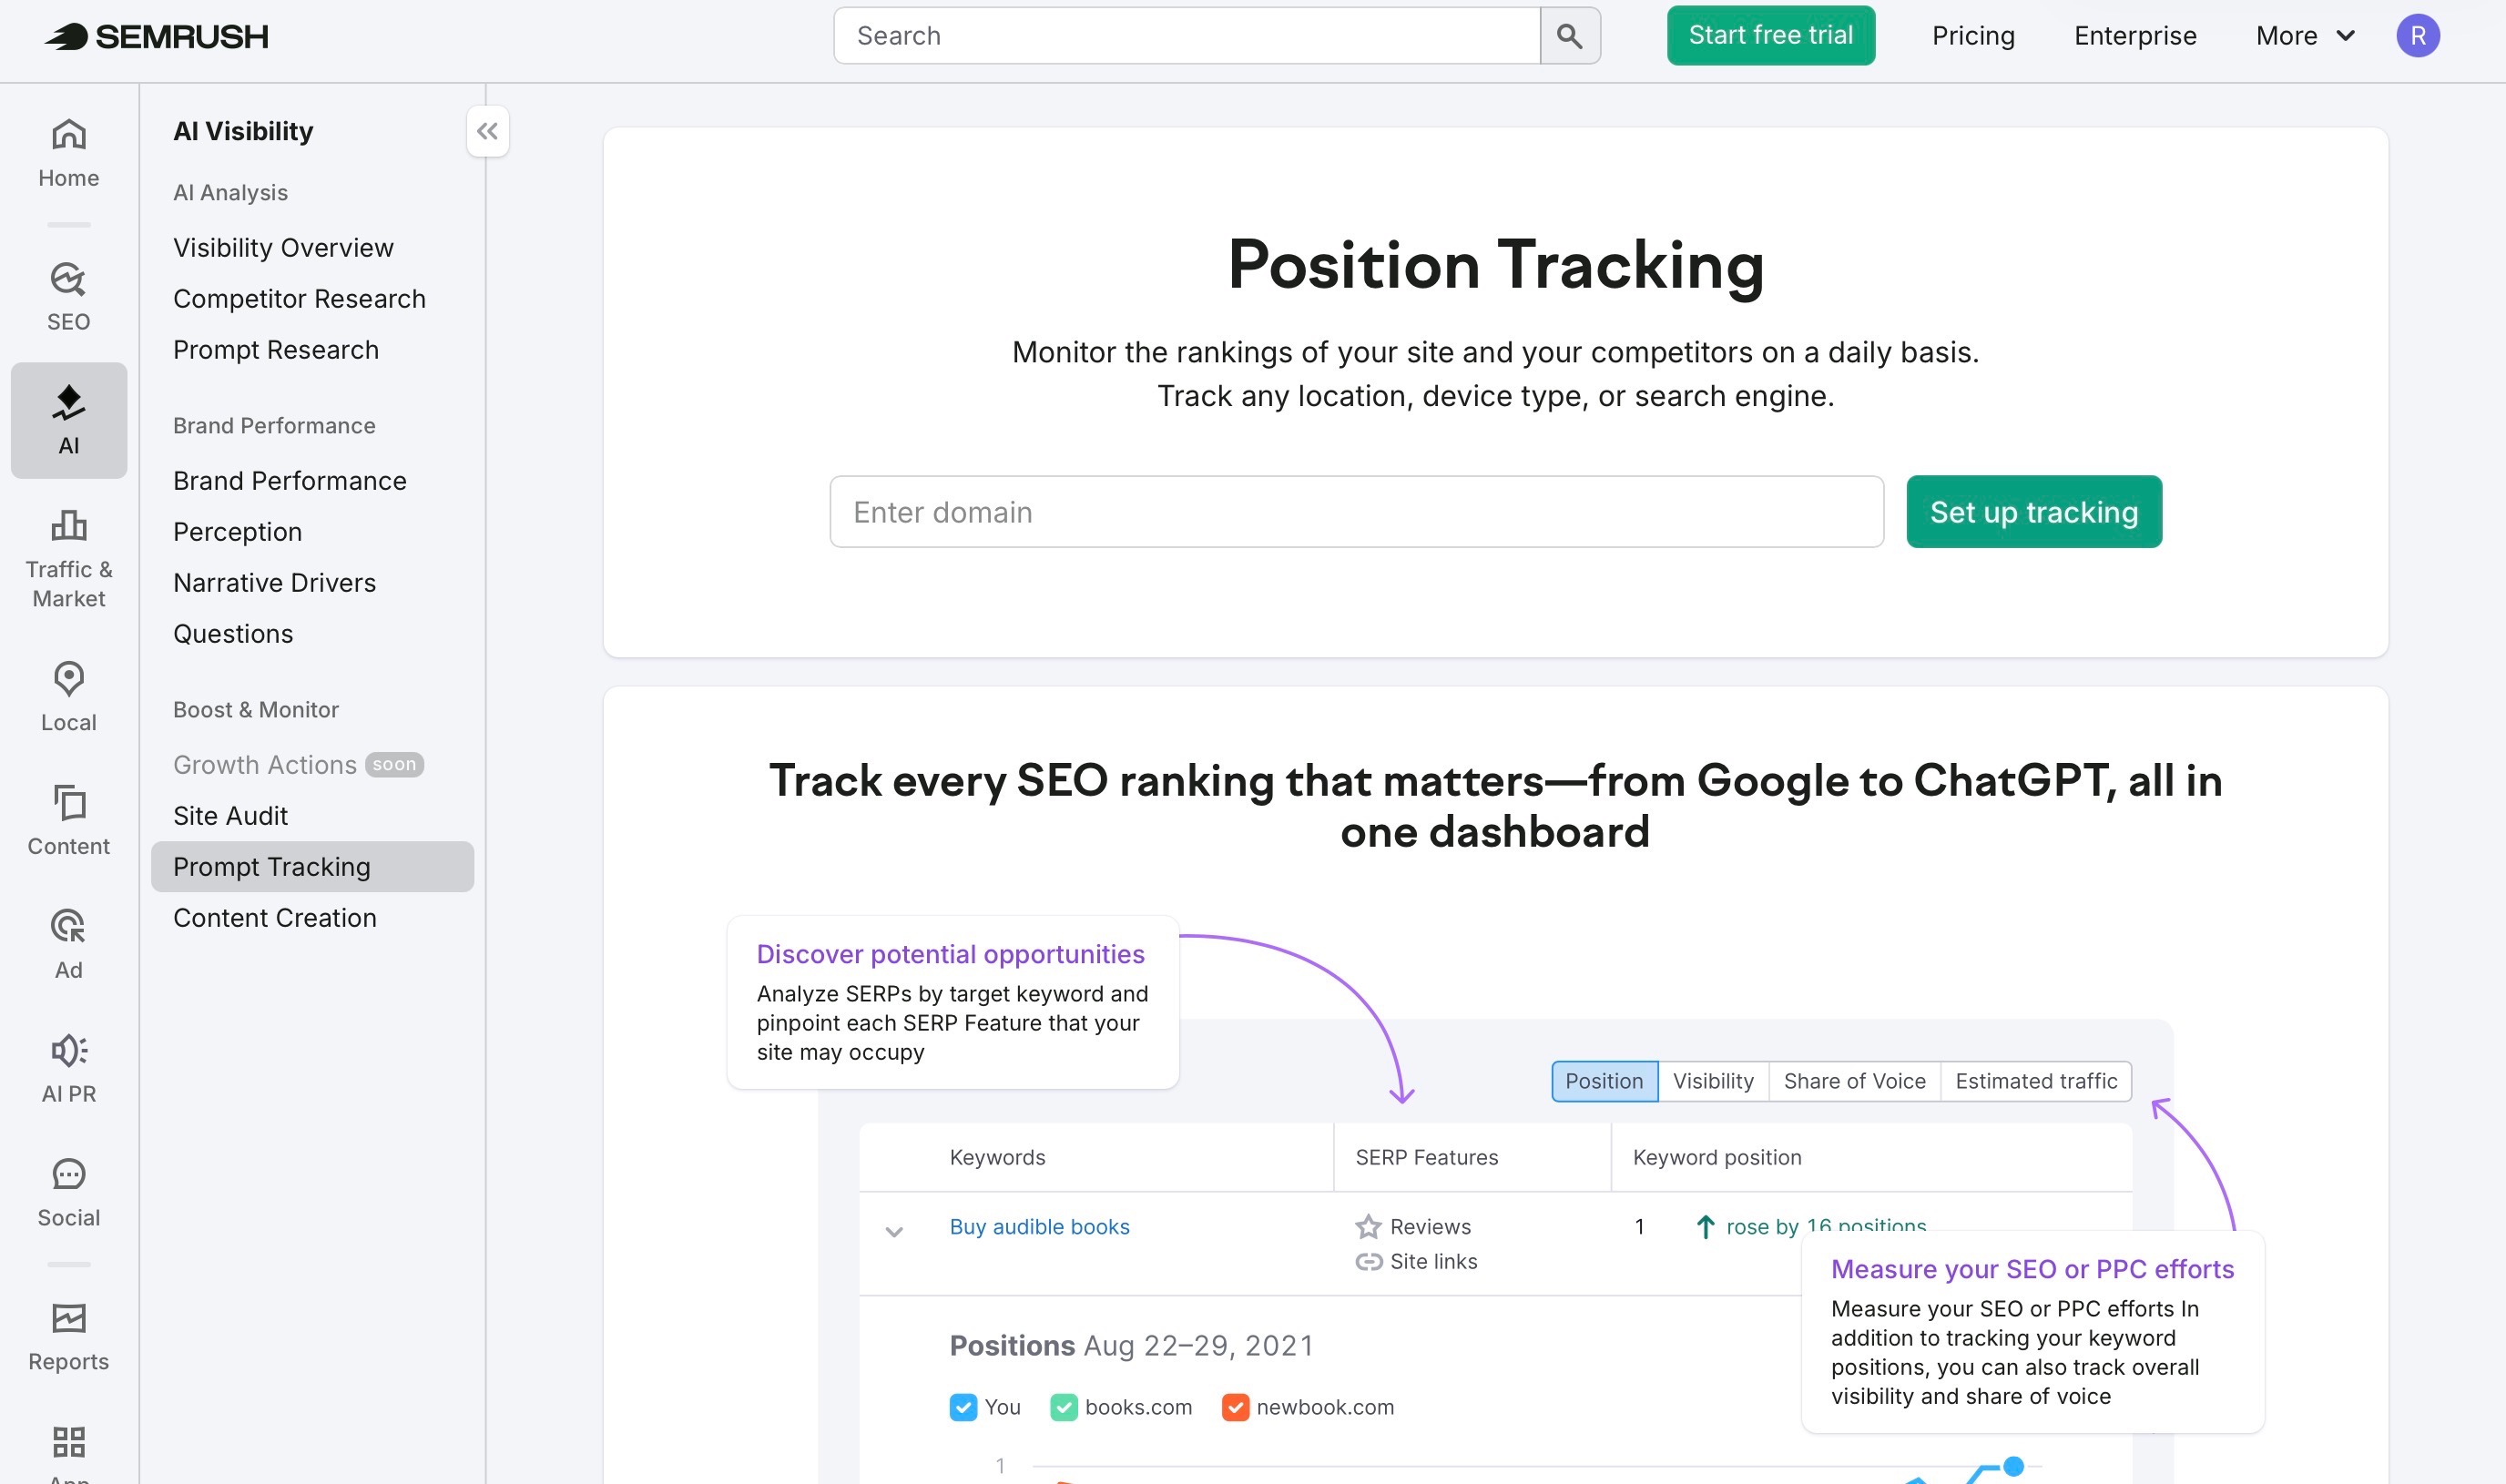Open the Content toolkit icon
The width and height of the screenshot is (2506, 1484).
pos(68,821)
